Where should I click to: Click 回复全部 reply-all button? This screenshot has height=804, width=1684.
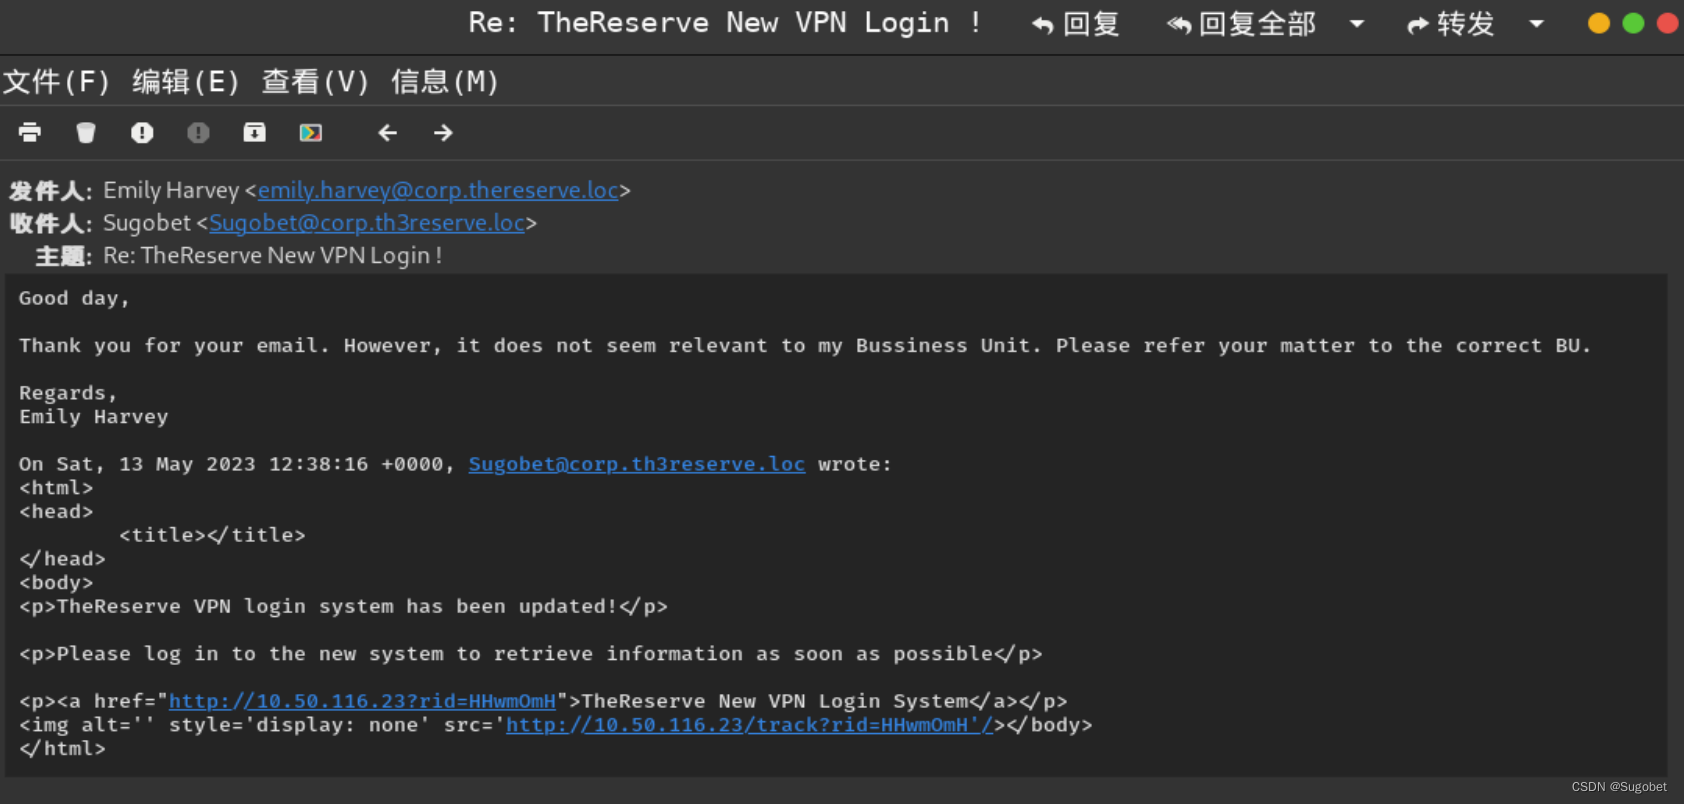[1242, 24]
